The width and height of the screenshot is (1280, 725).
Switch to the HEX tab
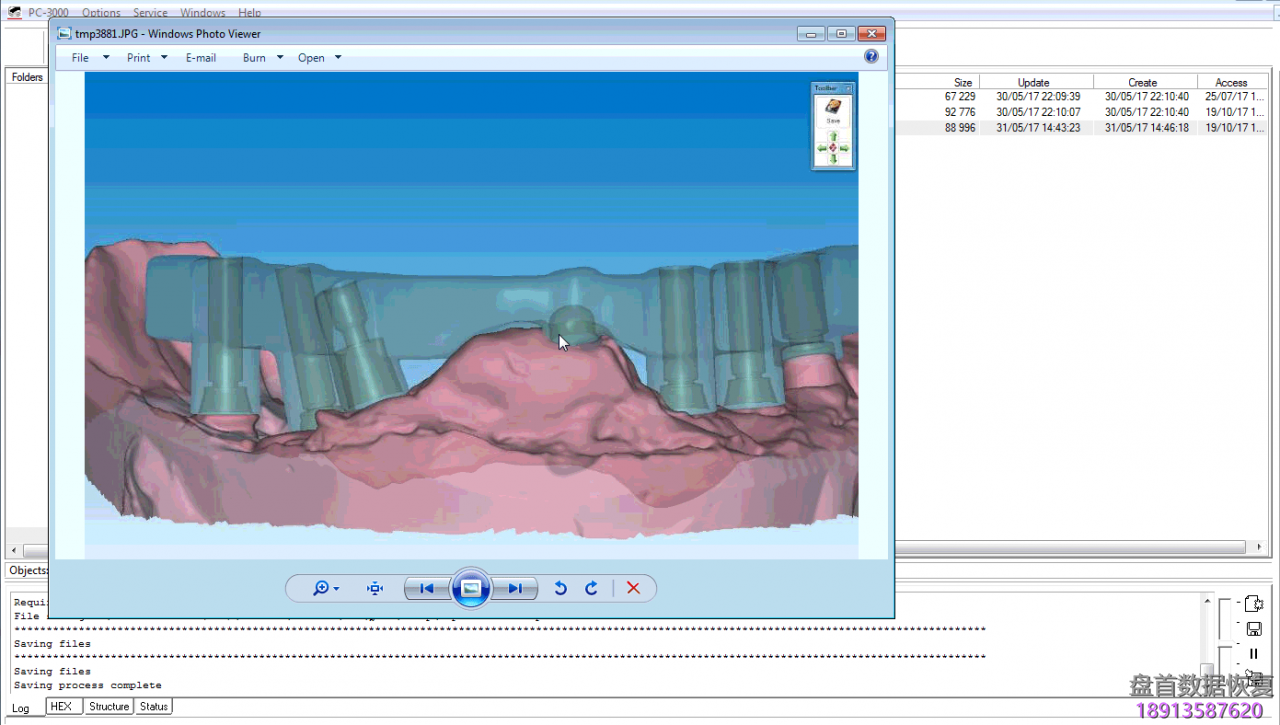(x=61, y=706)
